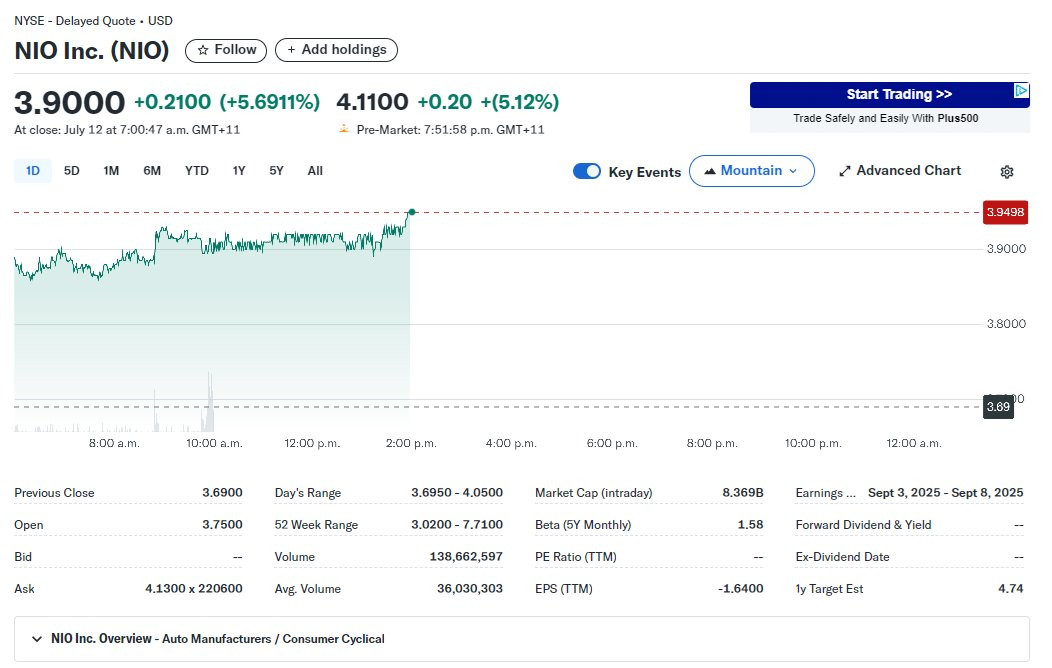Click the NIO Inc. (NIO) title

[92, 50]
